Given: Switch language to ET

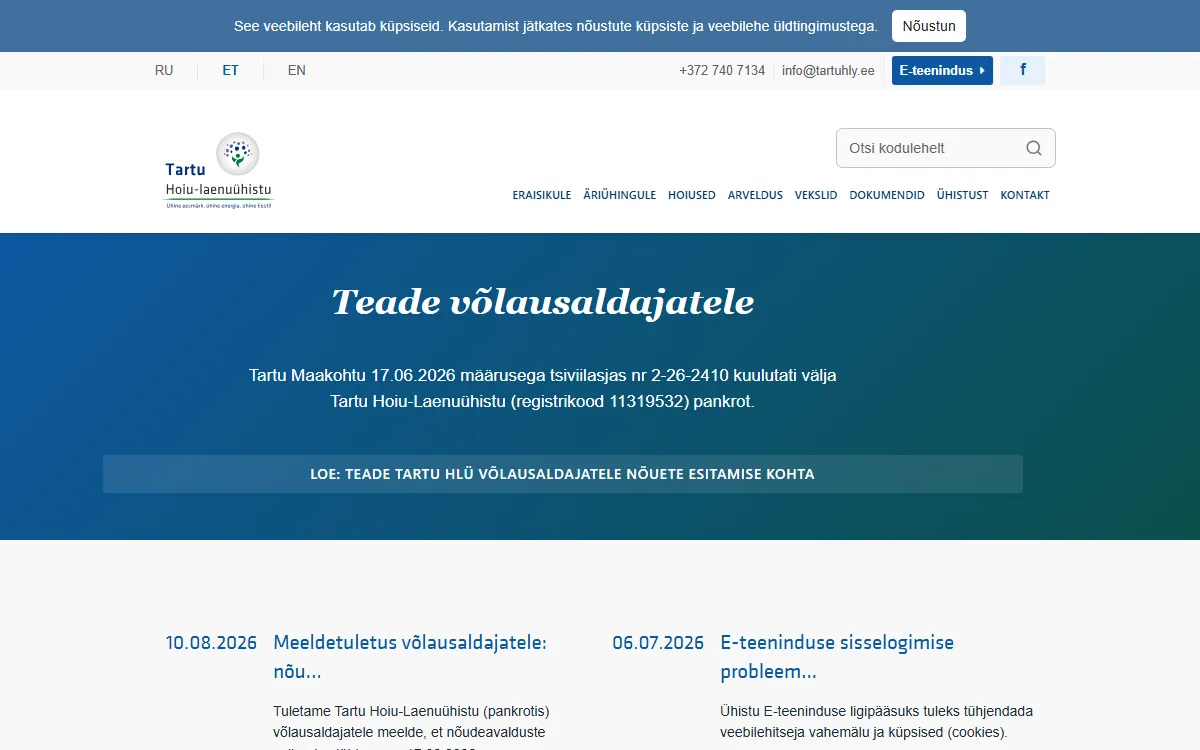Looking at the screenshot, I should pyautogui.click(x=230, y=70).
